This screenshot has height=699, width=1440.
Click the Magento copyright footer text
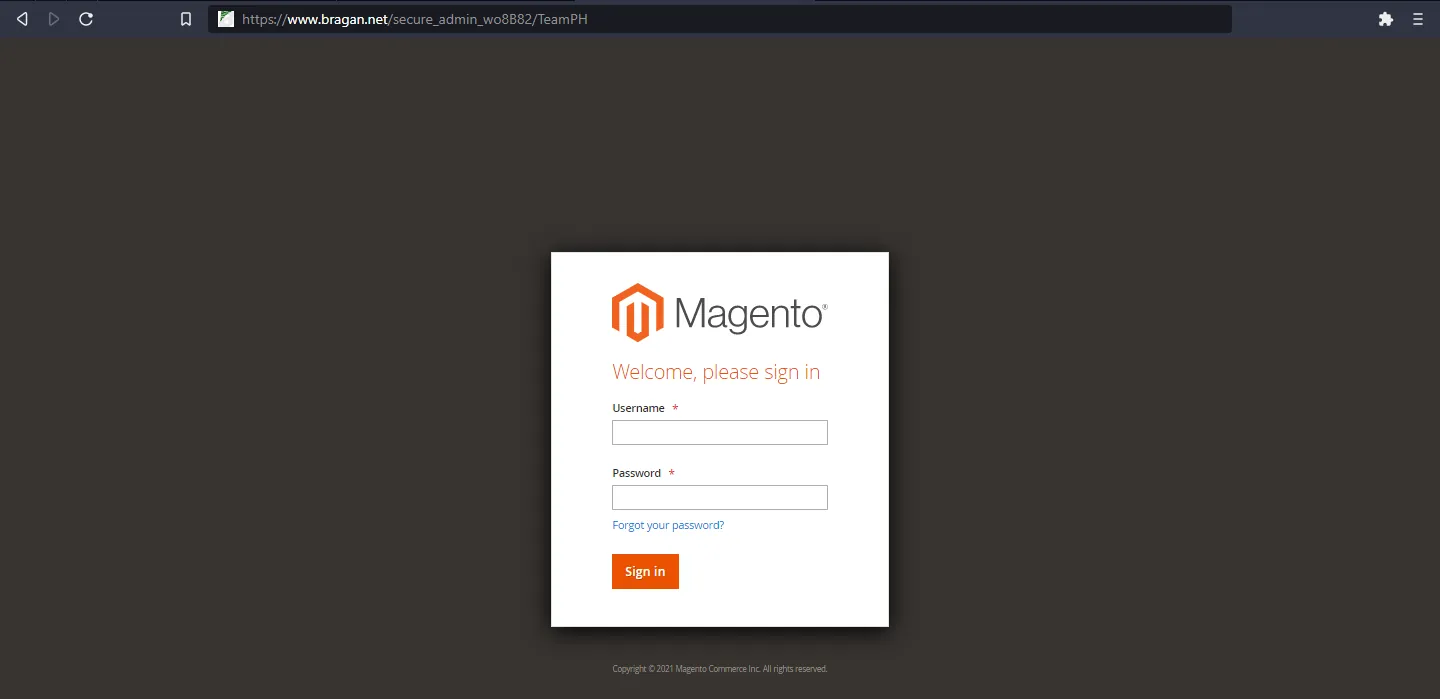pyautogui.click(x=720, y=669)
